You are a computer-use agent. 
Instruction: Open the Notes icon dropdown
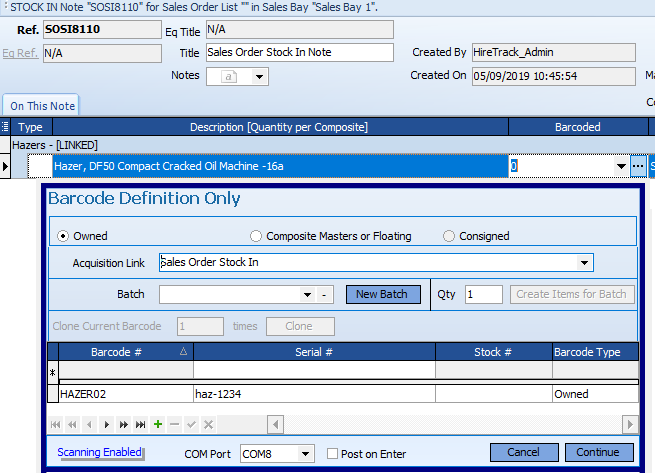click(260, 76)
